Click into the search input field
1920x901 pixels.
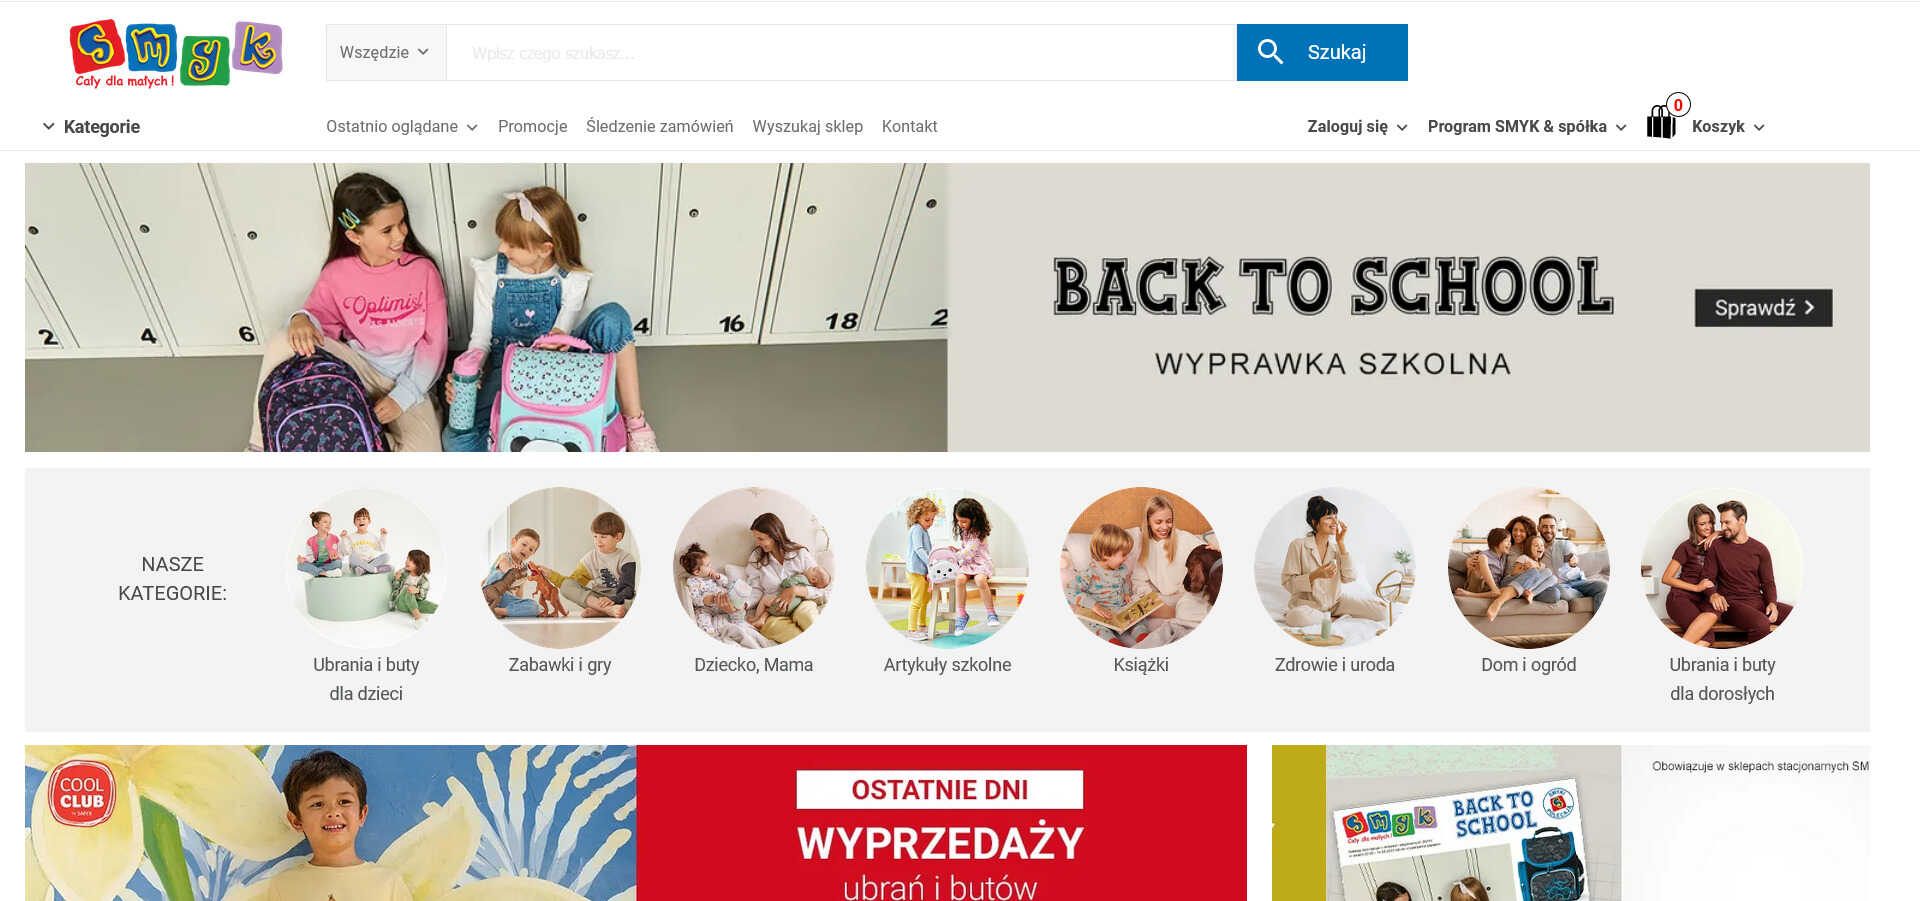pos(841,52)
